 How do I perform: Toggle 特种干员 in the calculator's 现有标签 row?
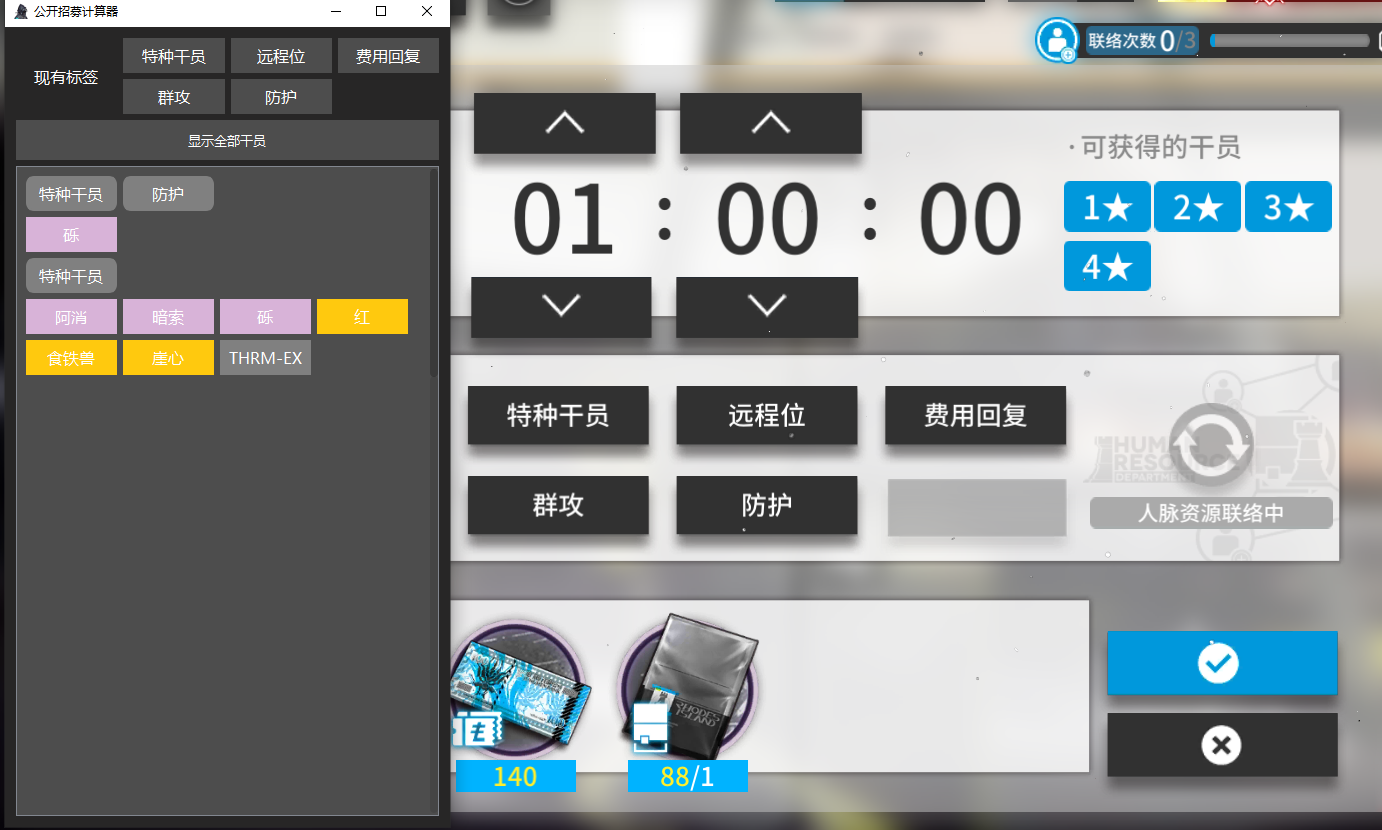174,56
